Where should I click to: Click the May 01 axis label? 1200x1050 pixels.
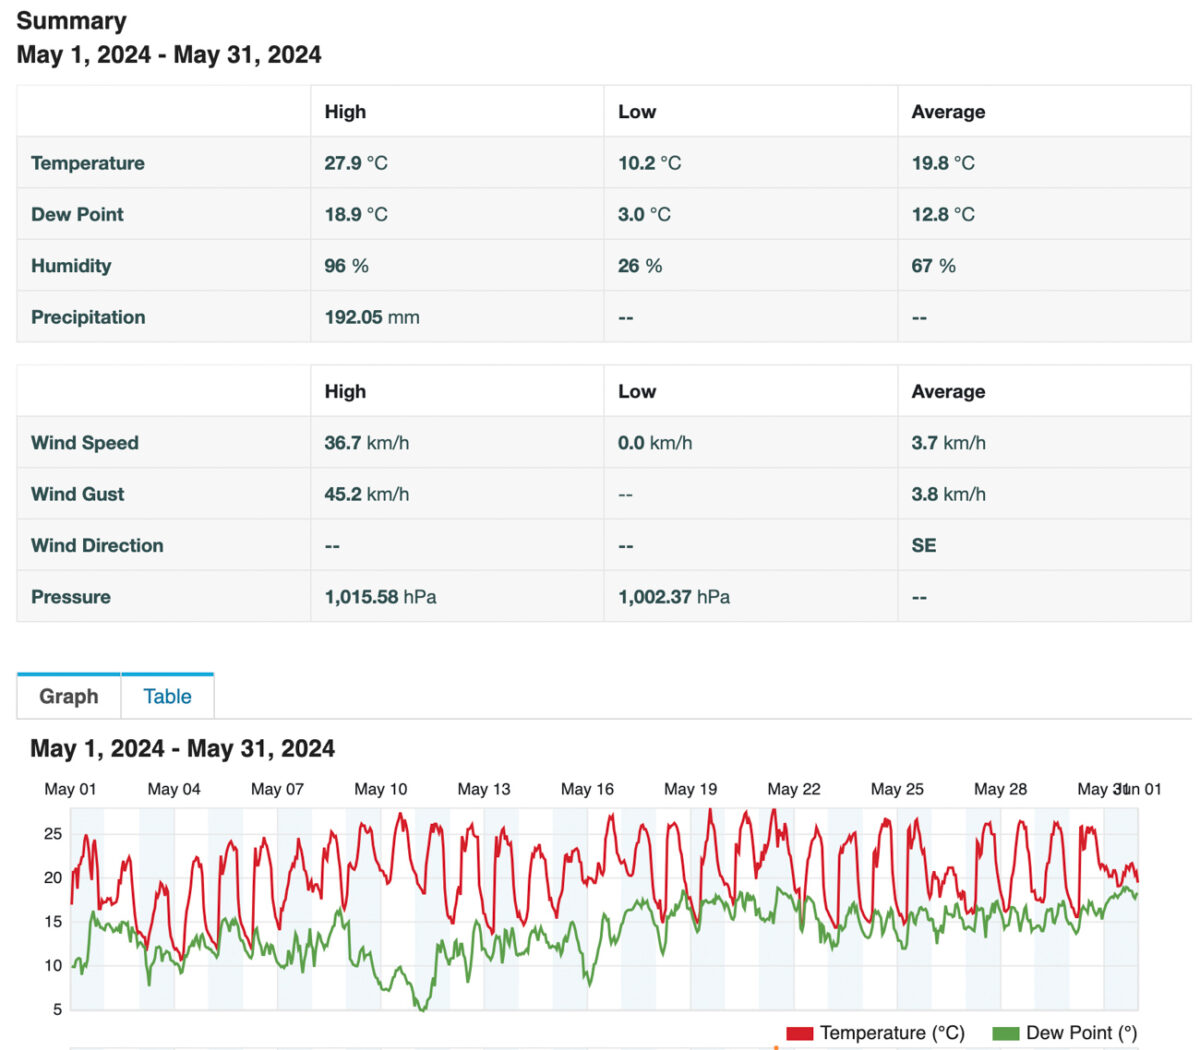coord(71,789)
